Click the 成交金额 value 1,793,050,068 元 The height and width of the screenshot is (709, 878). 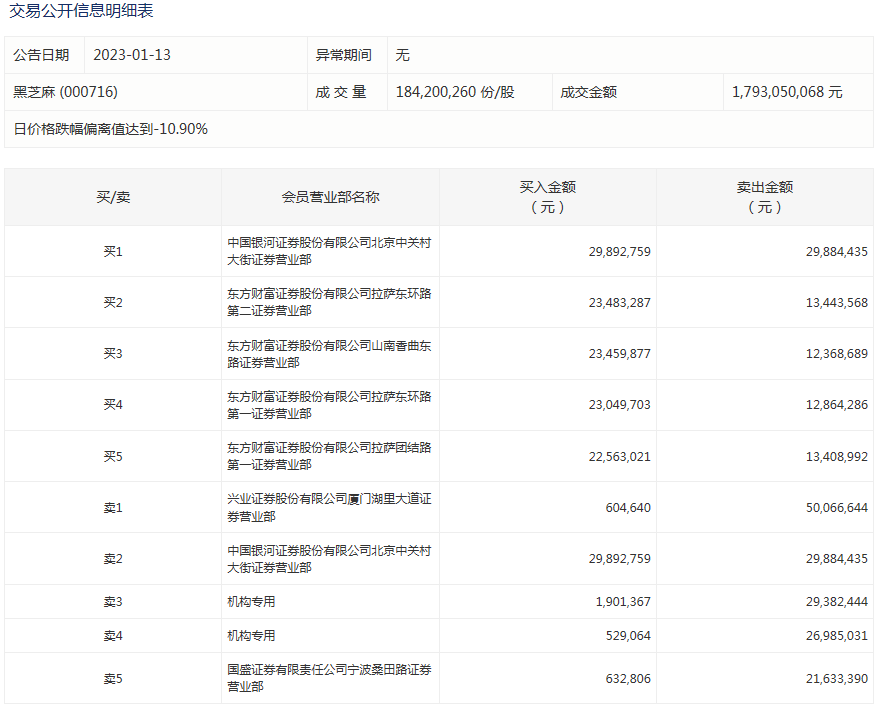[787, 92]
